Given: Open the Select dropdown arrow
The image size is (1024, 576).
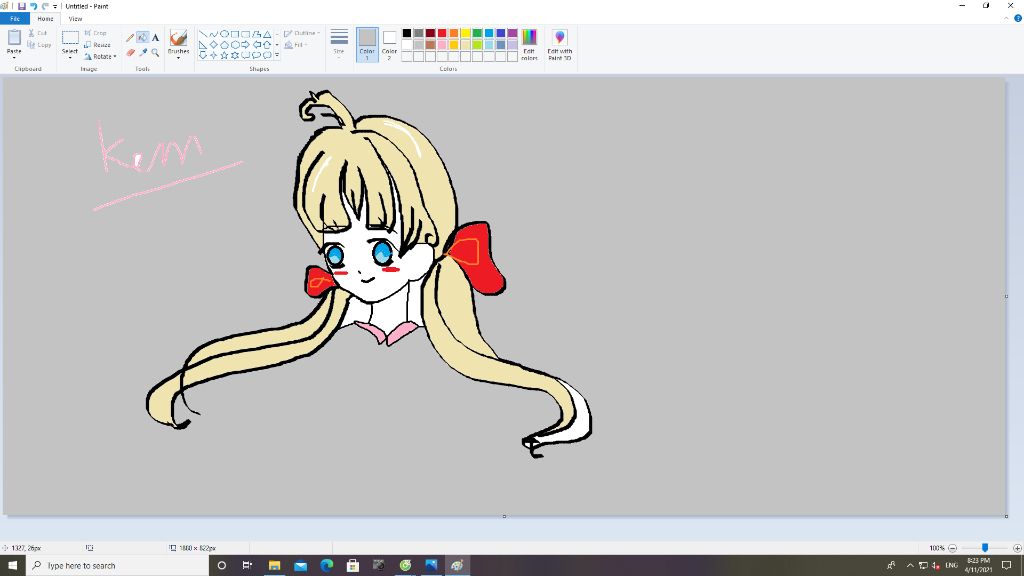Looking at the screenshot, I should click(70, 56).
